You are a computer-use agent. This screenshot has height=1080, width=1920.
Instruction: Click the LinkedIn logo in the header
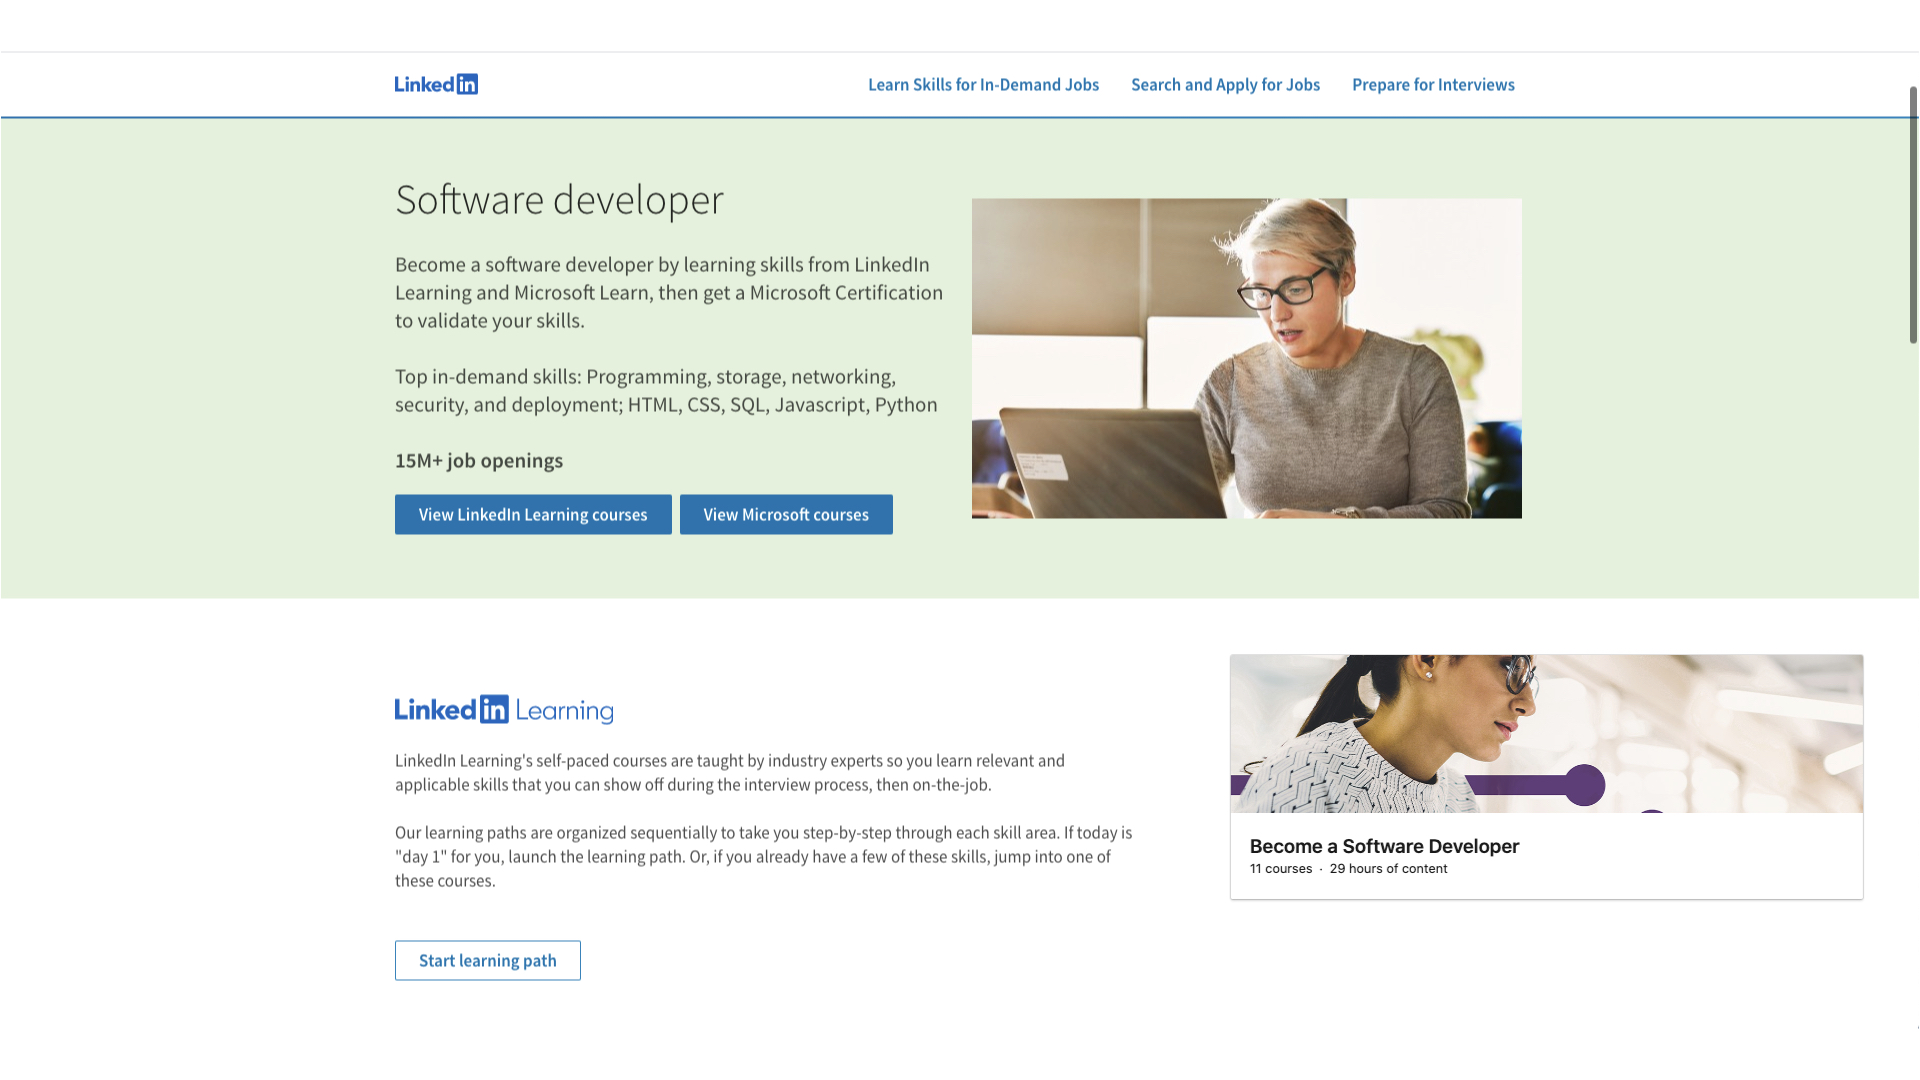[435, 83]
